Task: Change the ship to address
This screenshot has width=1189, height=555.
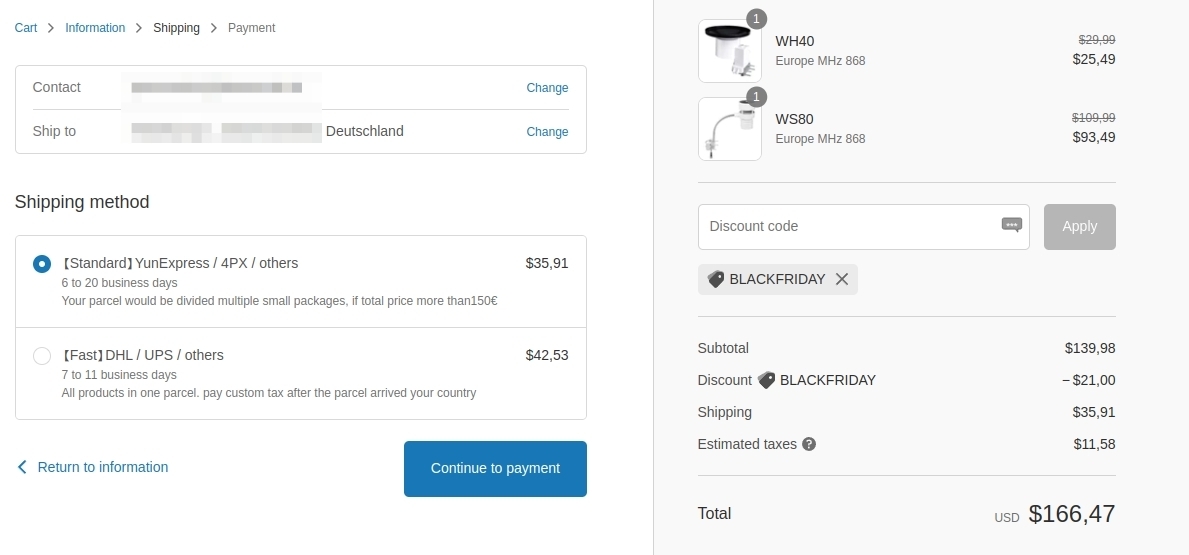Action: pyautogui.click(x=547, y=132)
